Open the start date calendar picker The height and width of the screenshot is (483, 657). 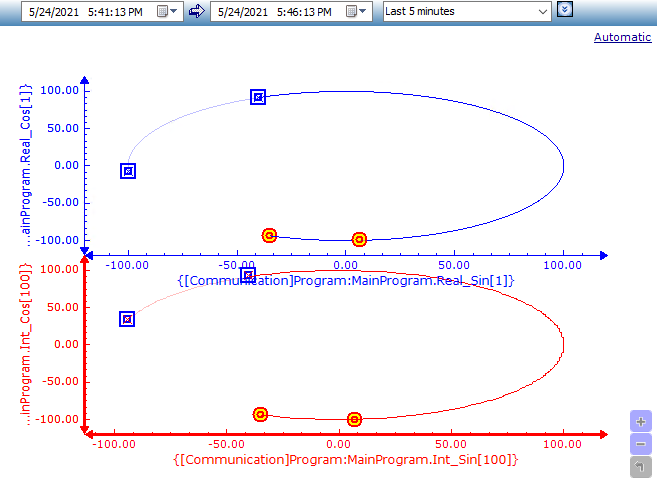pyautogui.click(x=161, y=11)
